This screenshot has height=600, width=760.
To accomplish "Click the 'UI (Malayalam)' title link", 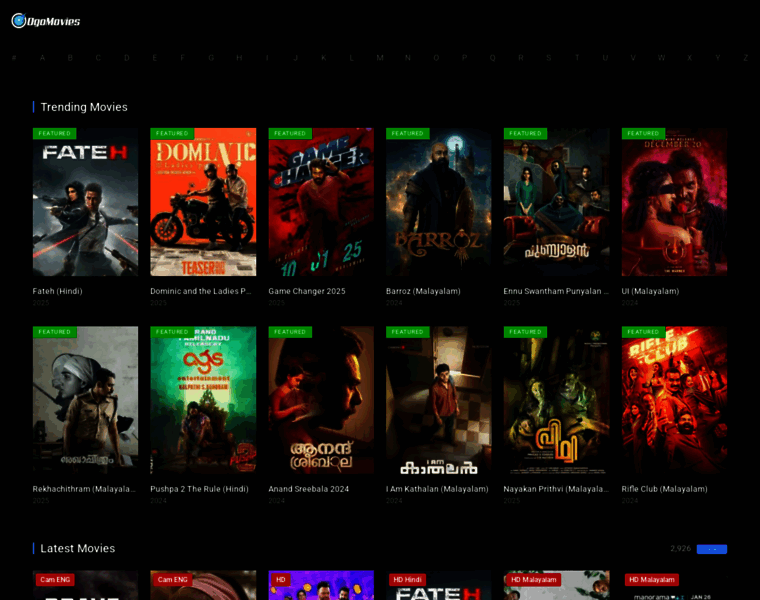I will coord(650,291).
